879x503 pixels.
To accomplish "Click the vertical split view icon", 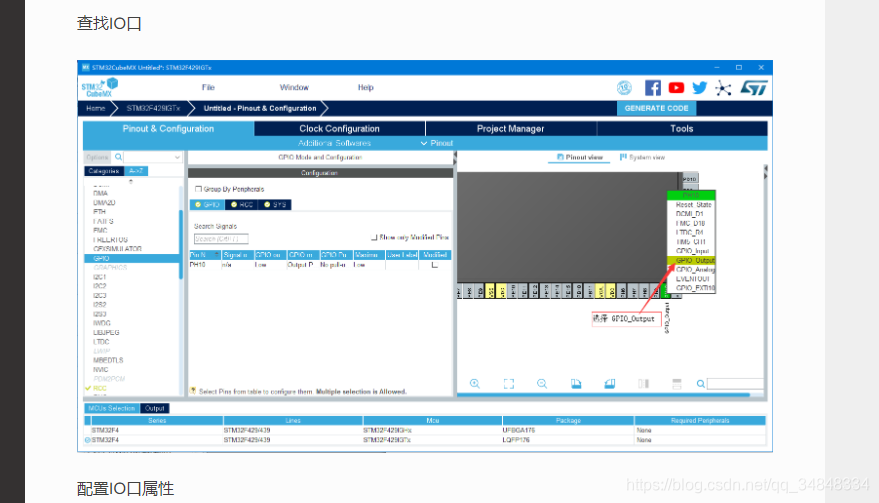I will (644, 384).
